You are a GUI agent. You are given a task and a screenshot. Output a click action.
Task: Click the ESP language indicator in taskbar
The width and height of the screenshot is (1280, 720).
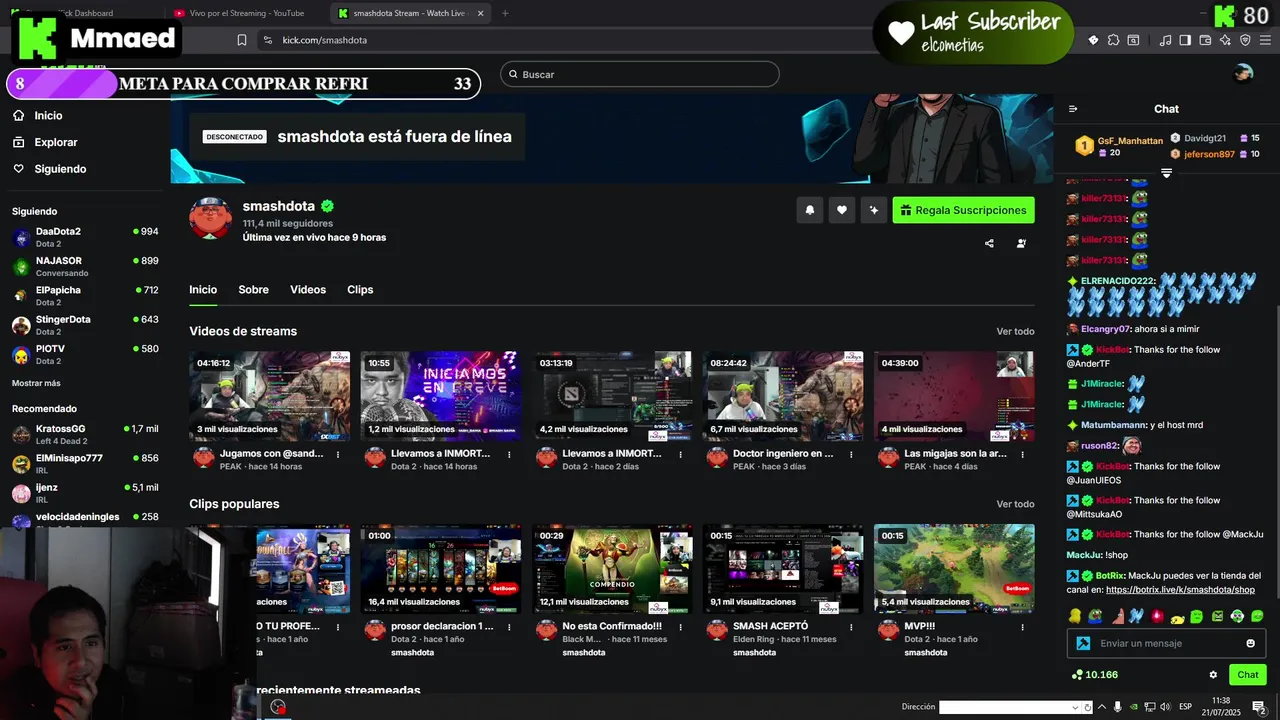1185,707
